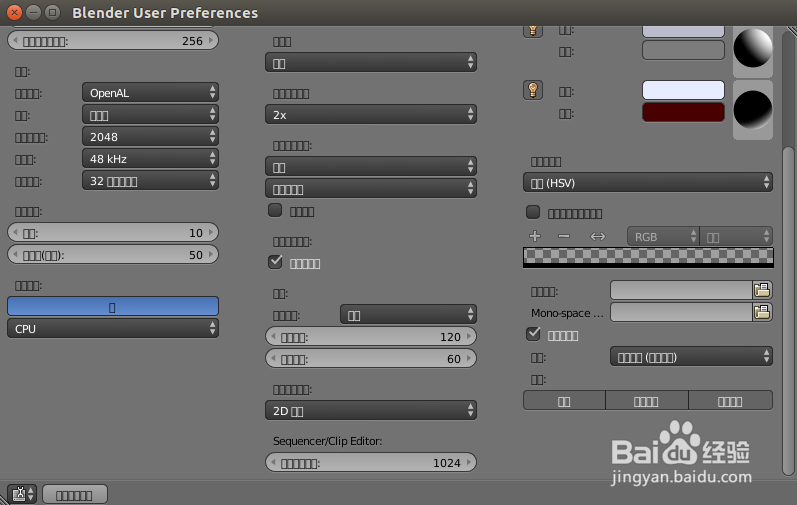The width and height of the screenshot is (797, 505).
Task: Open the OpenAL audio device dropdown
Action: coord(150,92)
